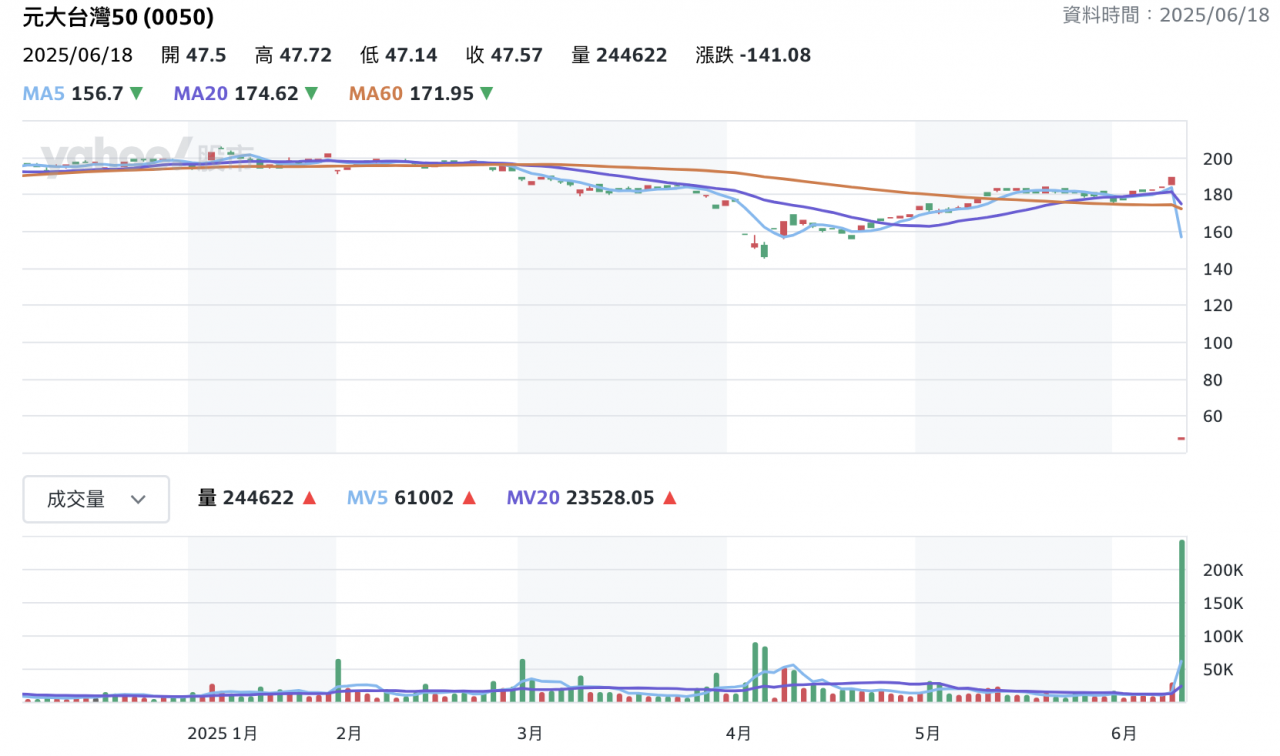Click the 150K volume axis label

1222,603
